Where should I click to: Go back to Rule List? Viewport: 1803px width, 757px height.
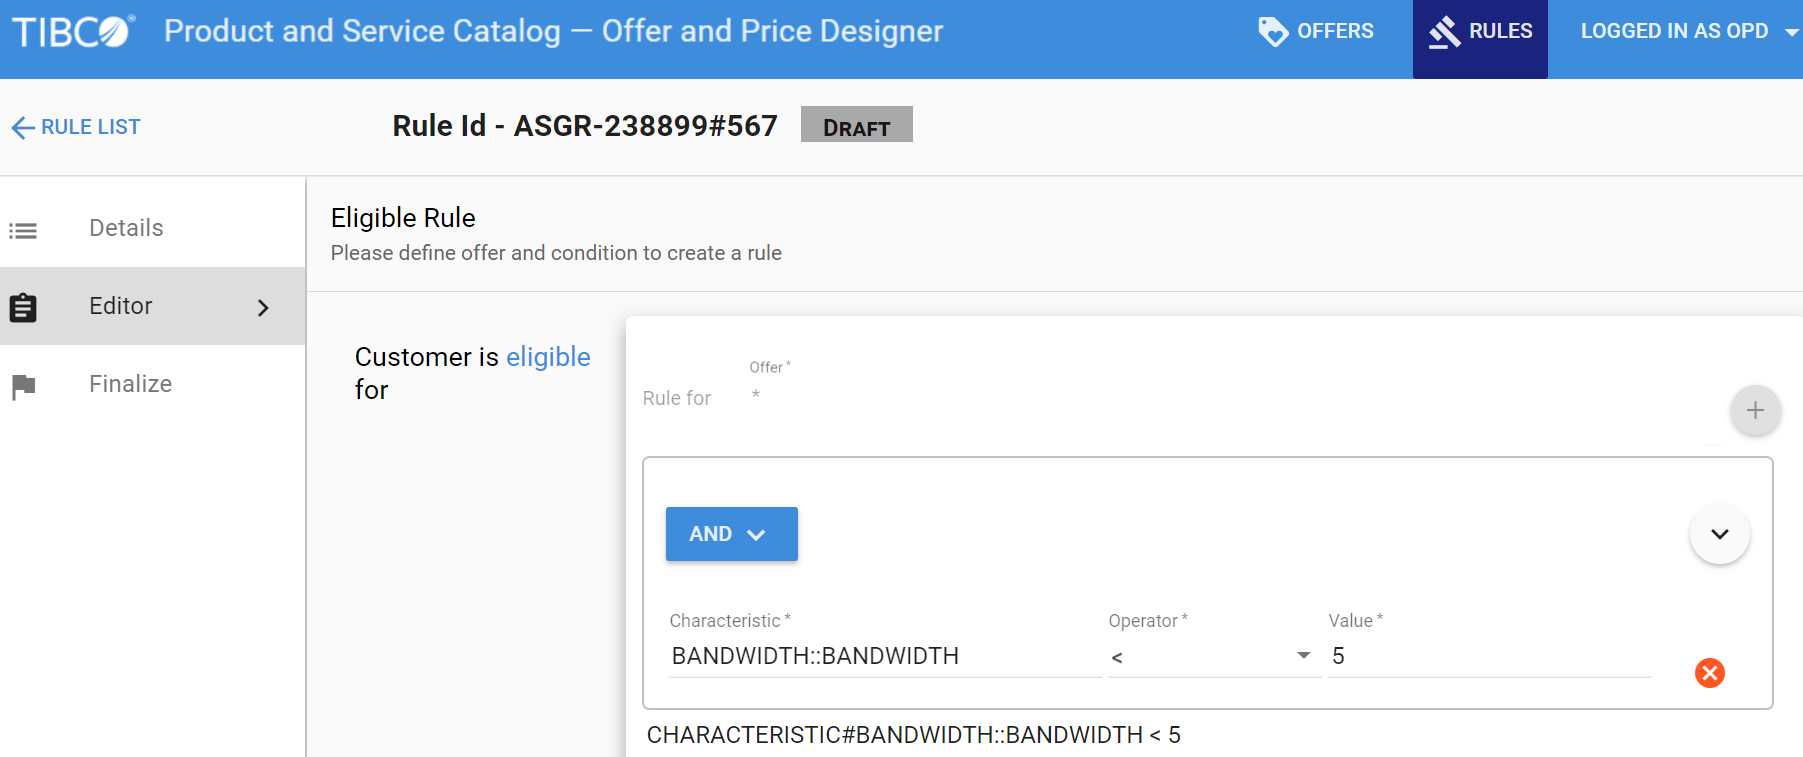pos(90,127)
